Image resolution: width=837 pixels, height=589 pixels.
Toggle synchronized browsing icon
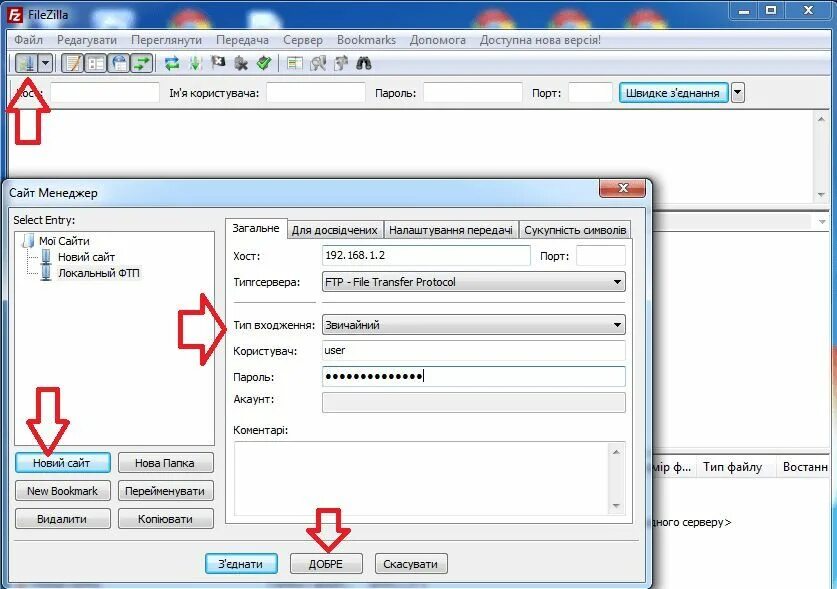[341, 64]
